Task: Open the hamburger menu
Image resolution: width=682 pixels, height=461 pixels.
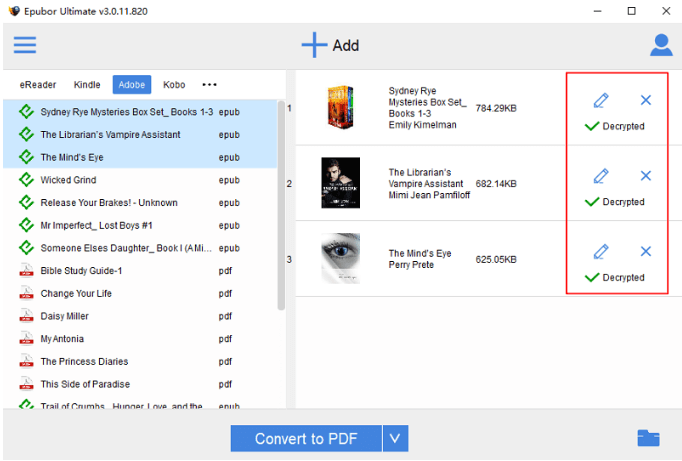Action: pyautogui.click(x=24, y=45)
